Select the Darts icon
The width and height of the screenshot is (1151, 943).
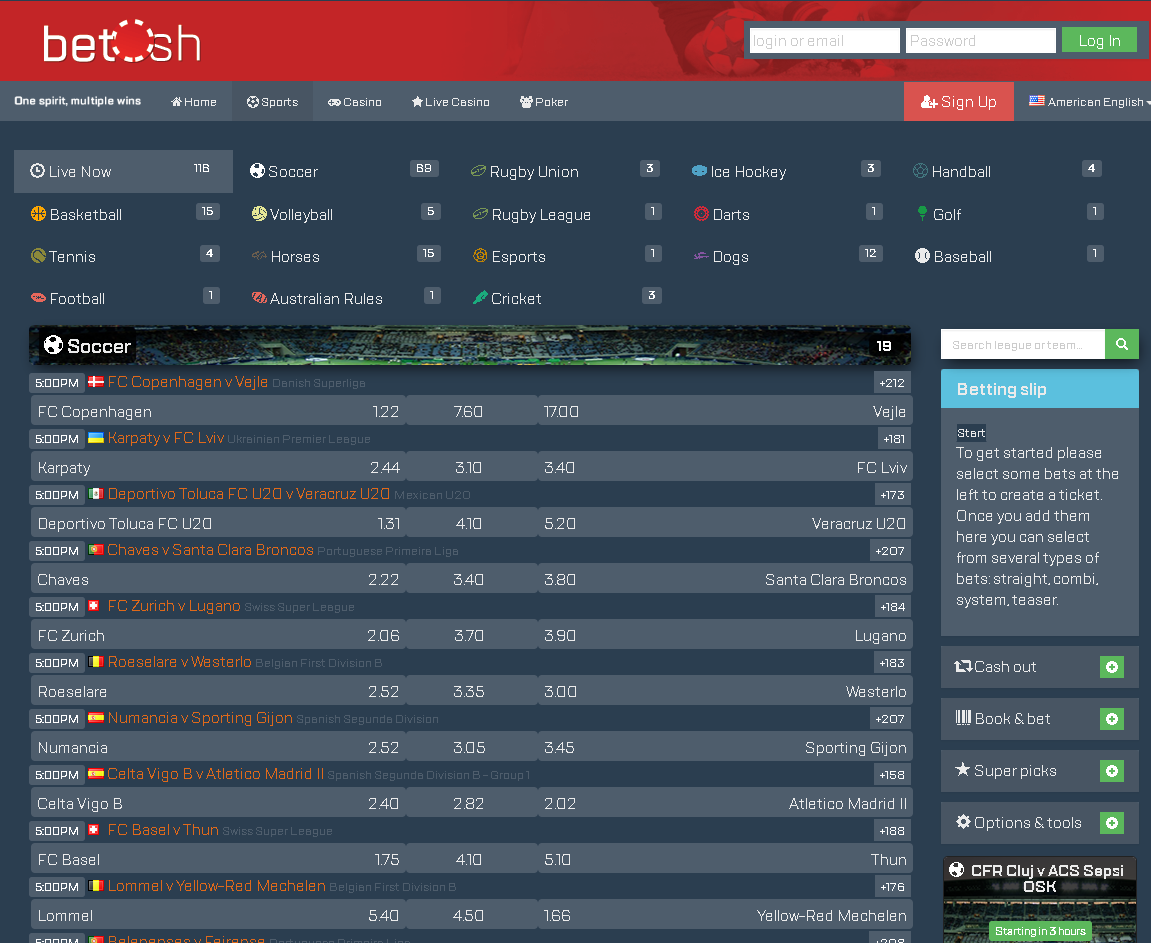point(701,214)
